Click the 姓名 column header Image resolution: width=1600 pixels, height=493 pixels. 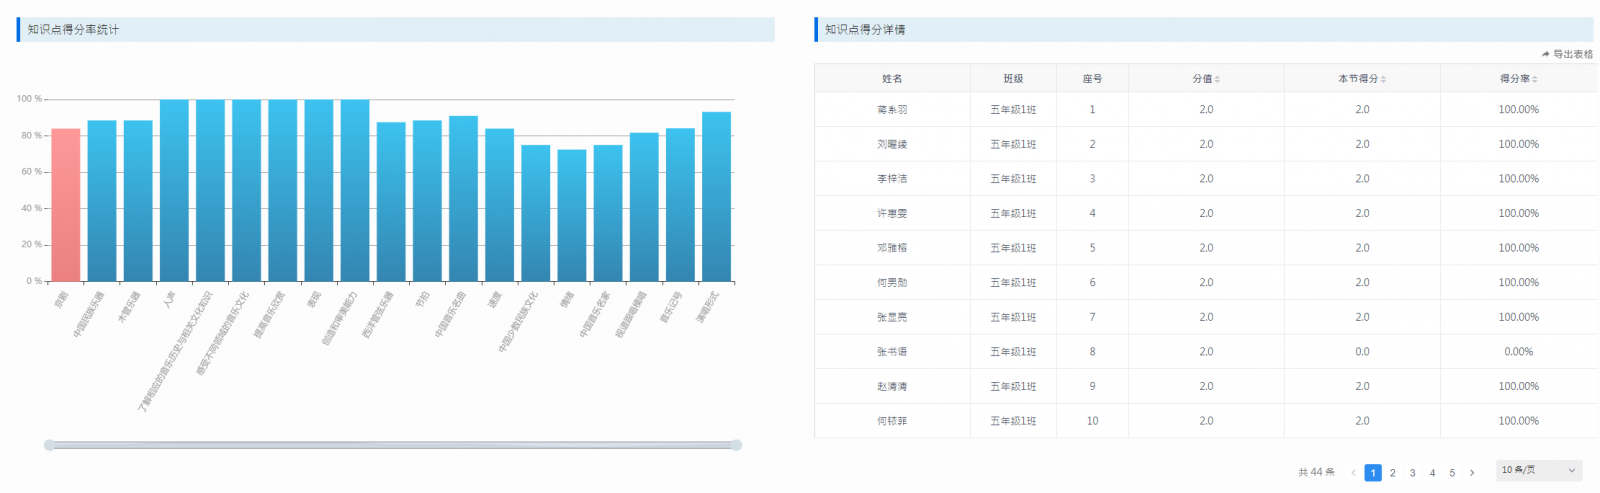pyautogui.click(x=892, y=79)
